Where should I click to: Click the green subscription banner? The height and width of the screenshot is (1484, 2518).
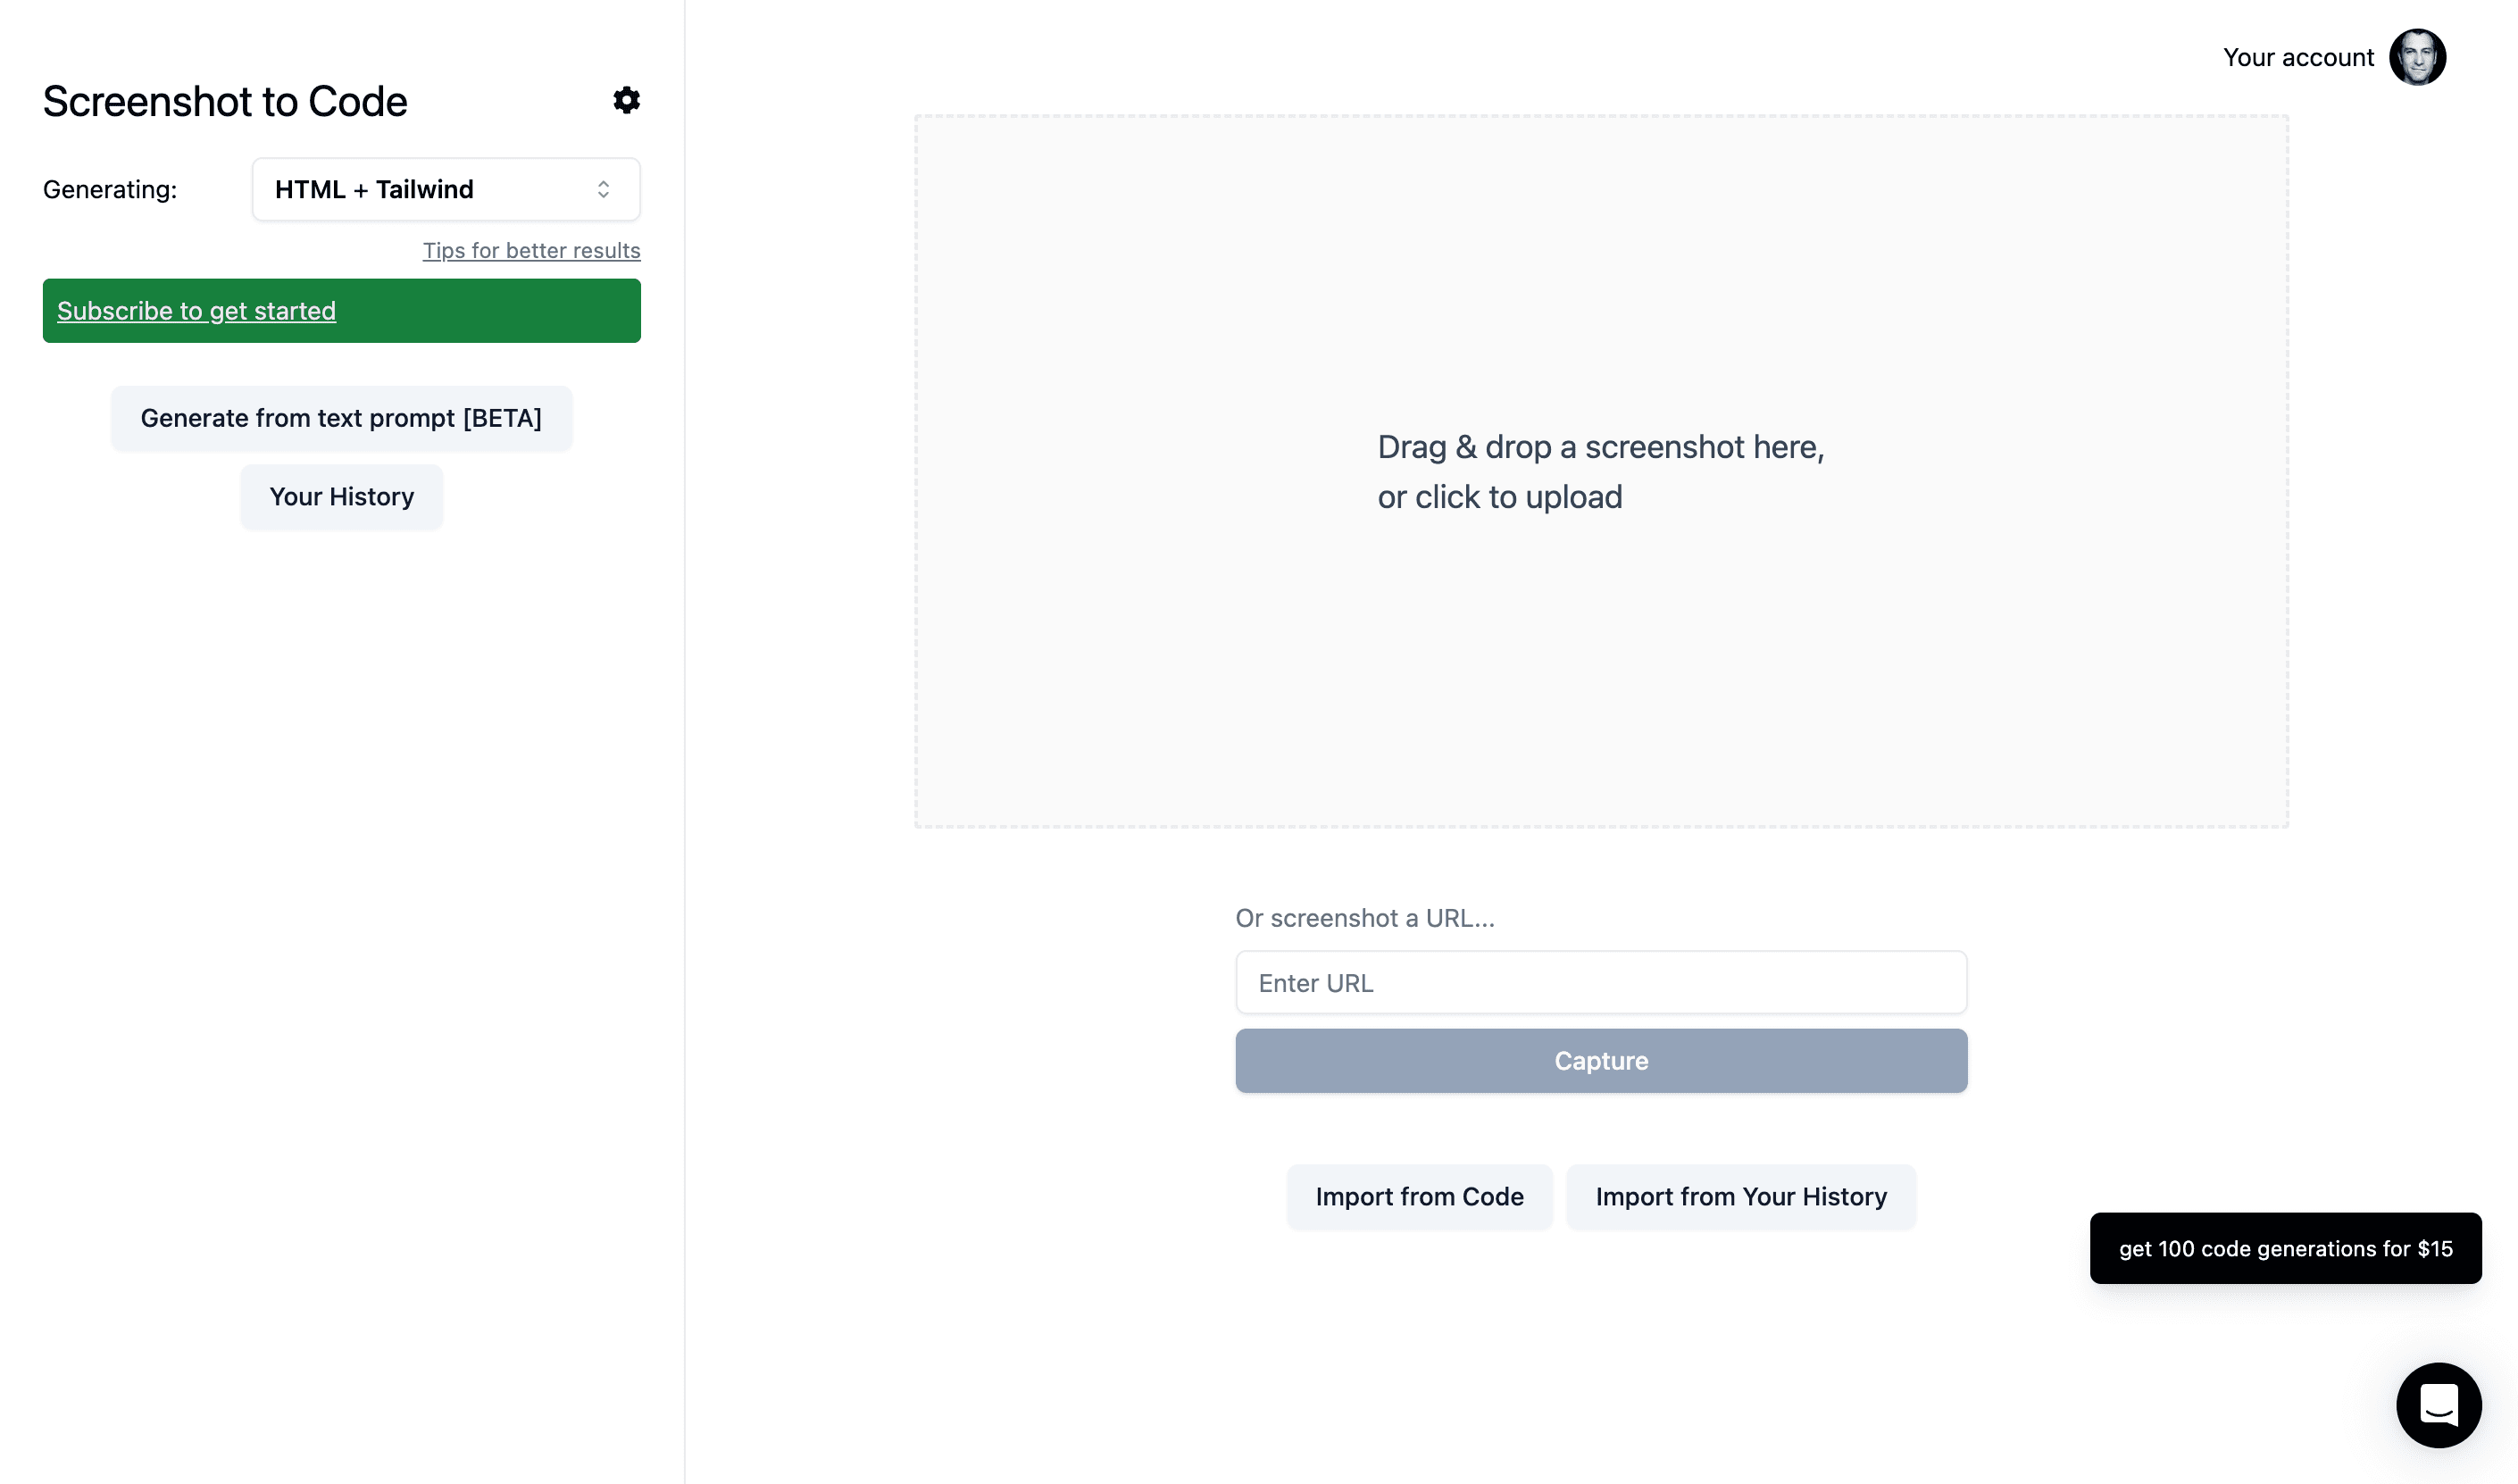(x=341, y=311)
